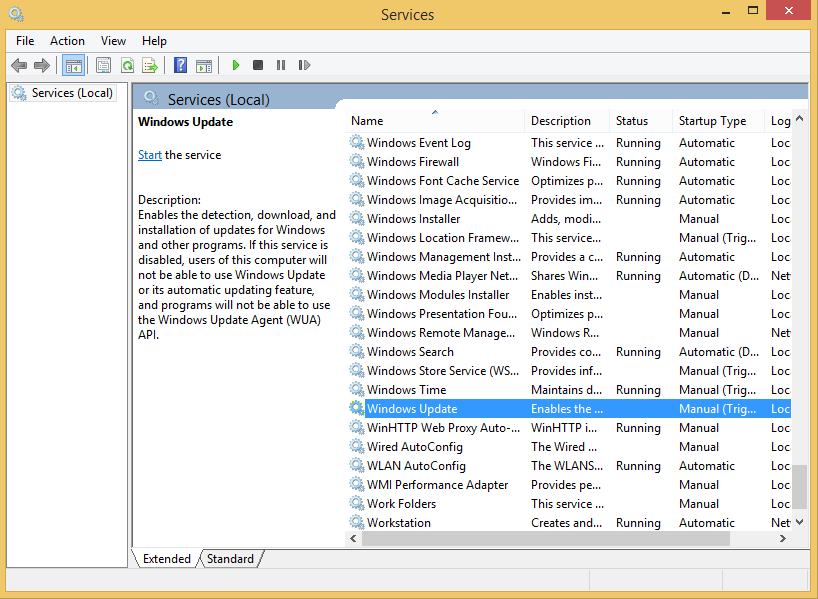The height and width of the screenshot is (599, 818).
Task: Select the Windows Modules Installer service
Action: click(x=568, y=294)
